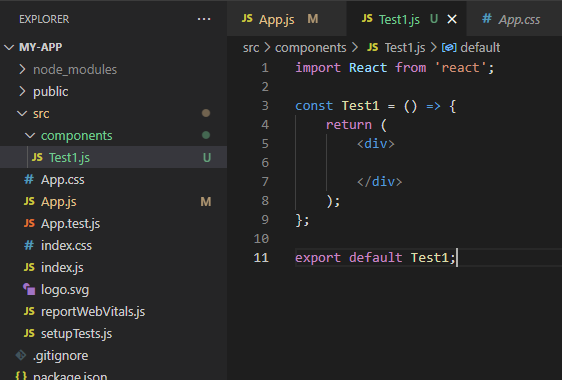Click 'return' keyword on line 4
562x380 pixels.
(x=349, y=125)
